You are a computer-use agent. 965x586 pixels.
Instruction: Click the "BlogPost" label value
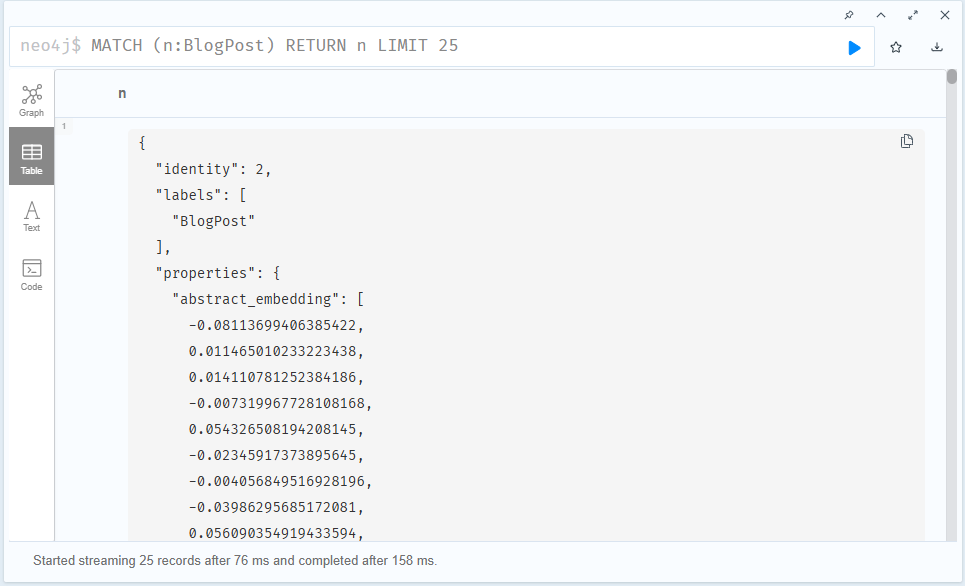[213, 221]
